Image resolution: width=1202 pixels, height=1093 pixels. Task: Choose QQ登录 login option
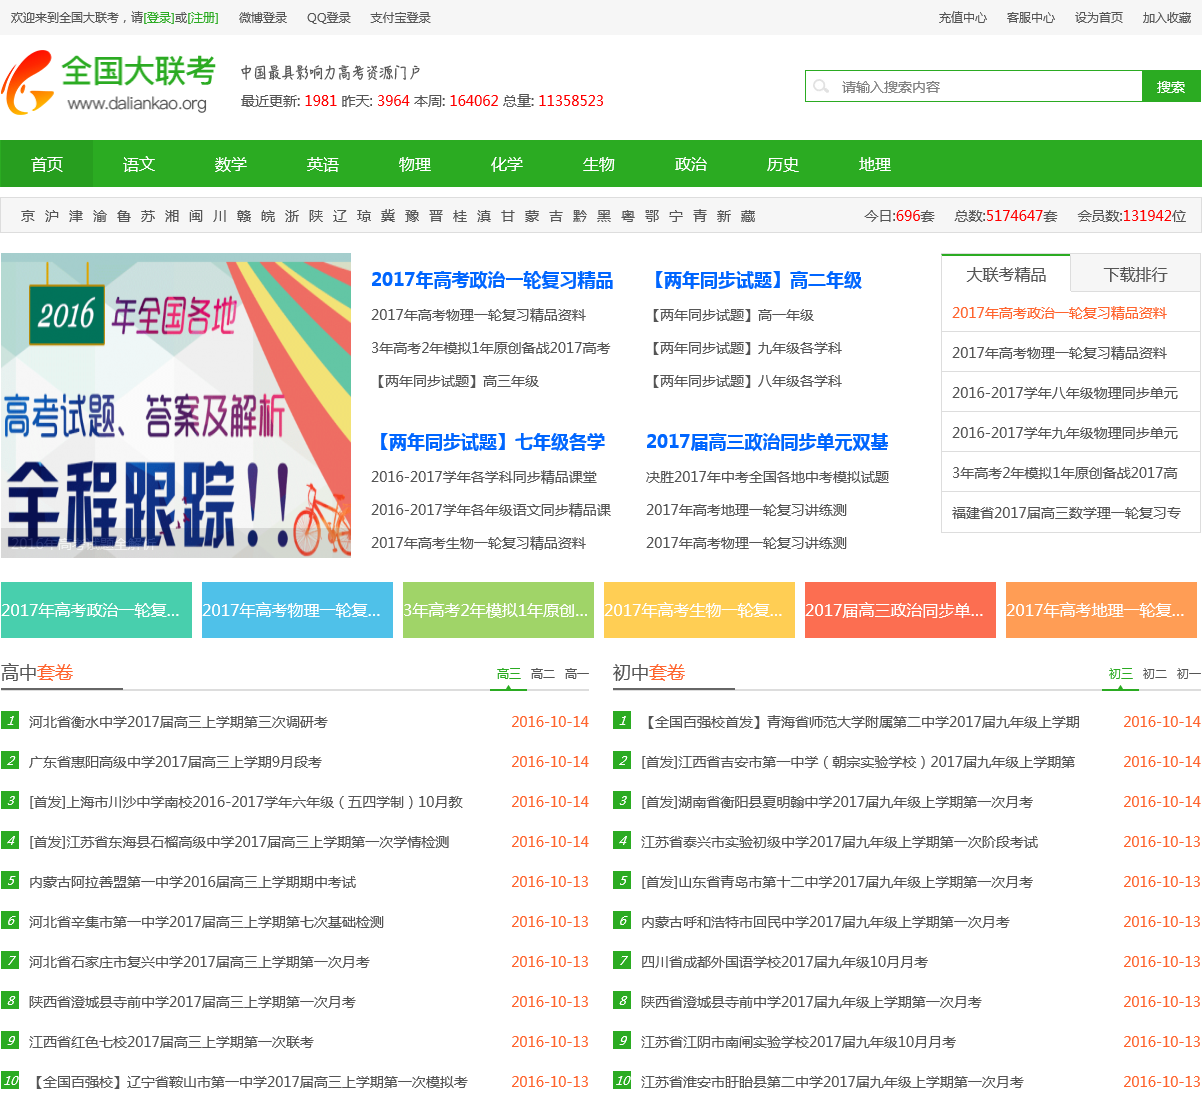[x=329, y=18]
